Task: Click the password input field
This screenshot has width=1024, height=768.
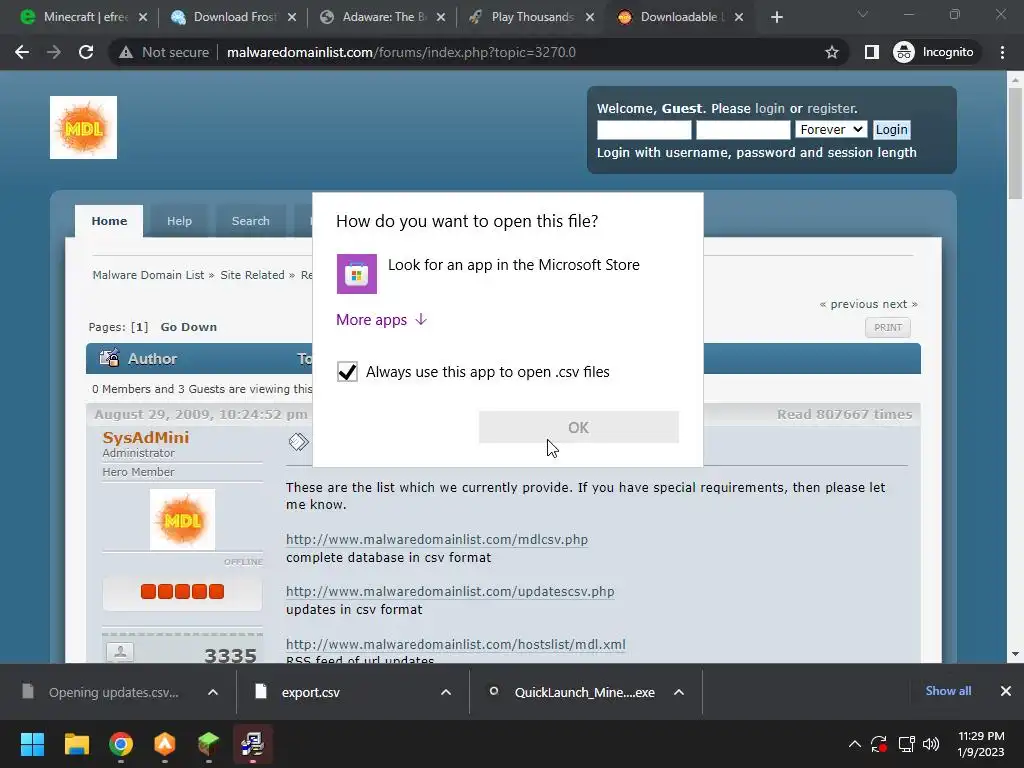Action: [743, 130]
